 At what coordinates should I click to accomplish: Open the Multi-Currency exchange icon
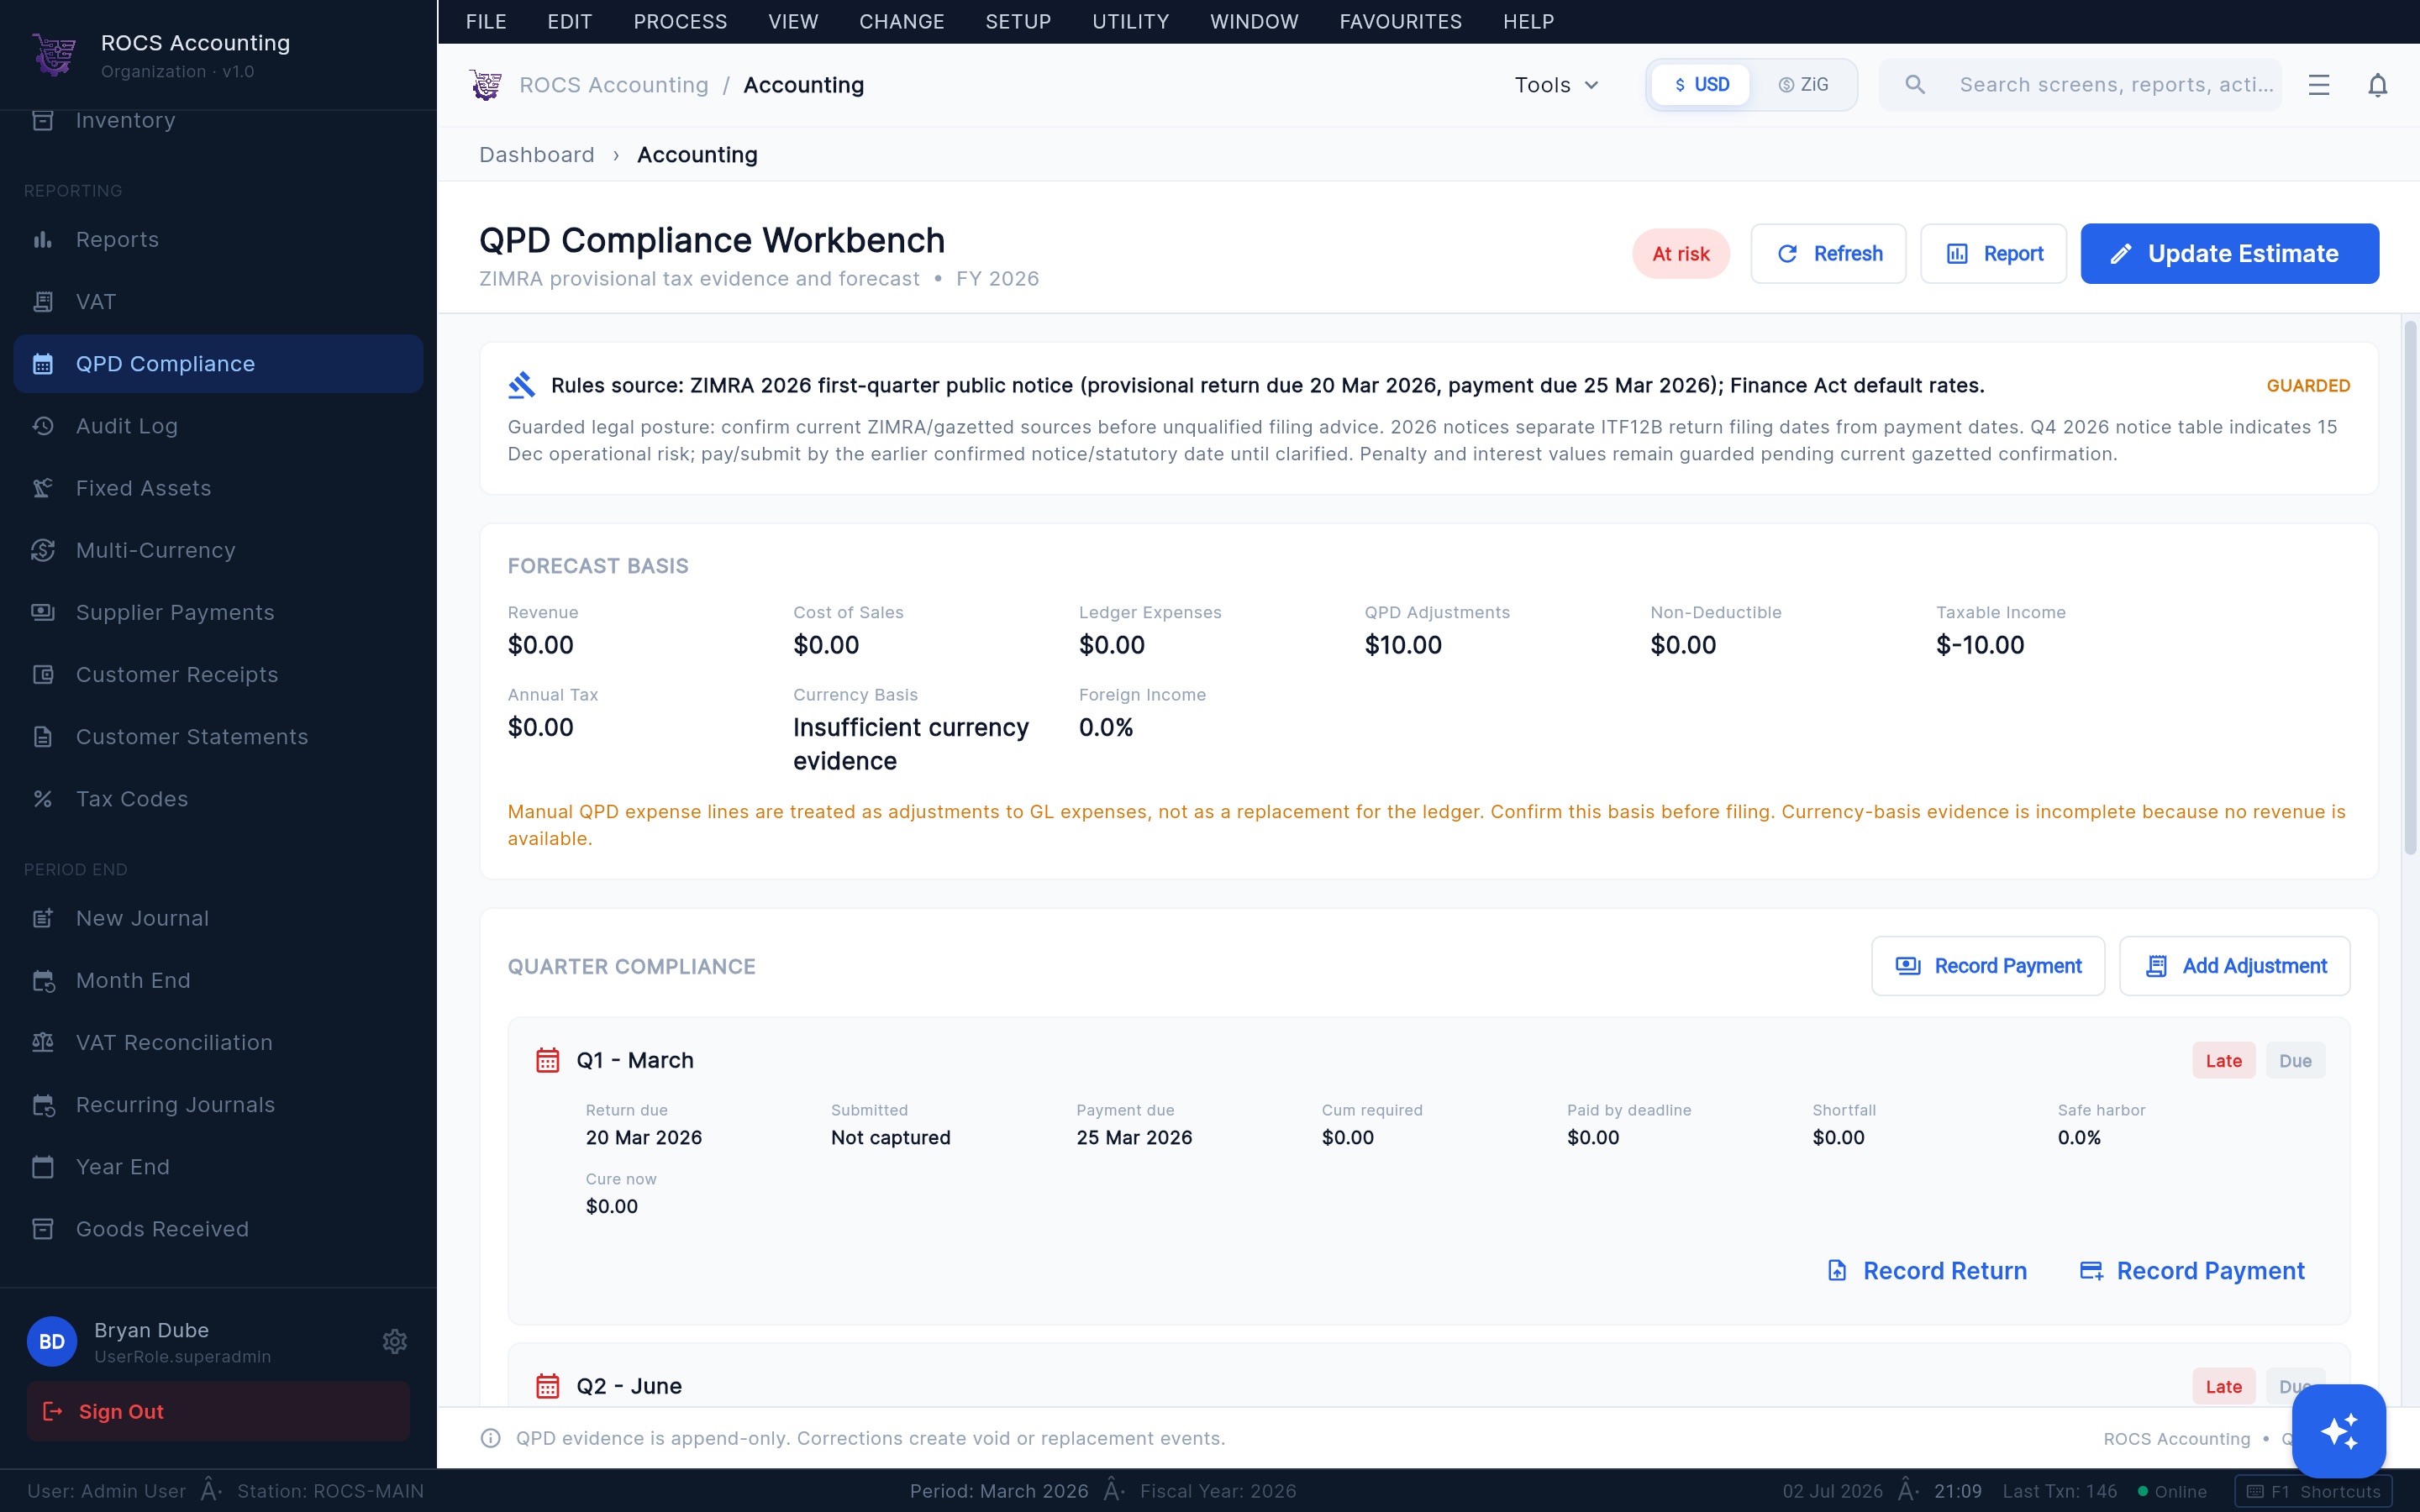click(43, 550)
